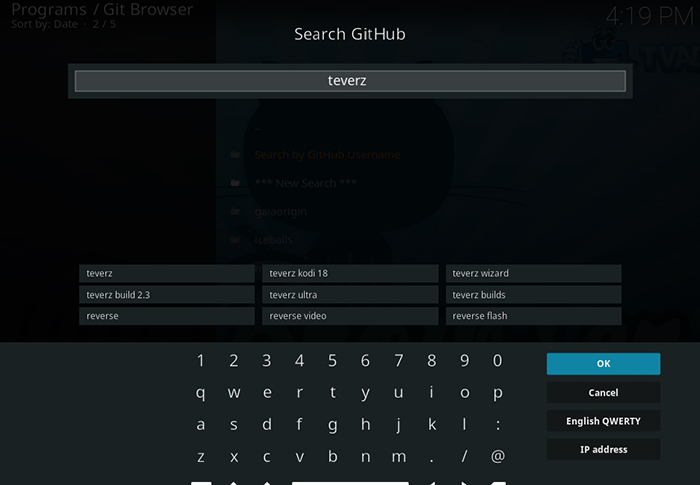Hit the u key on keyboard
The height and width of the screenshot is (485, 700).
point(399,393)
